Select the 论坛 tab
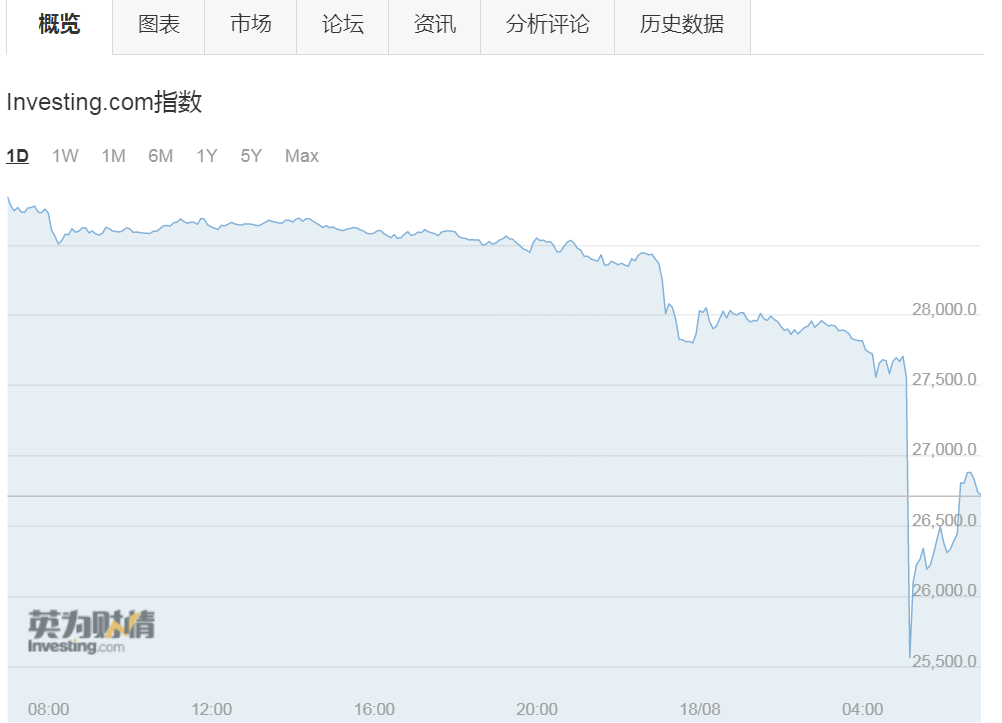1002x723 pixels. [x=343, y=25]
